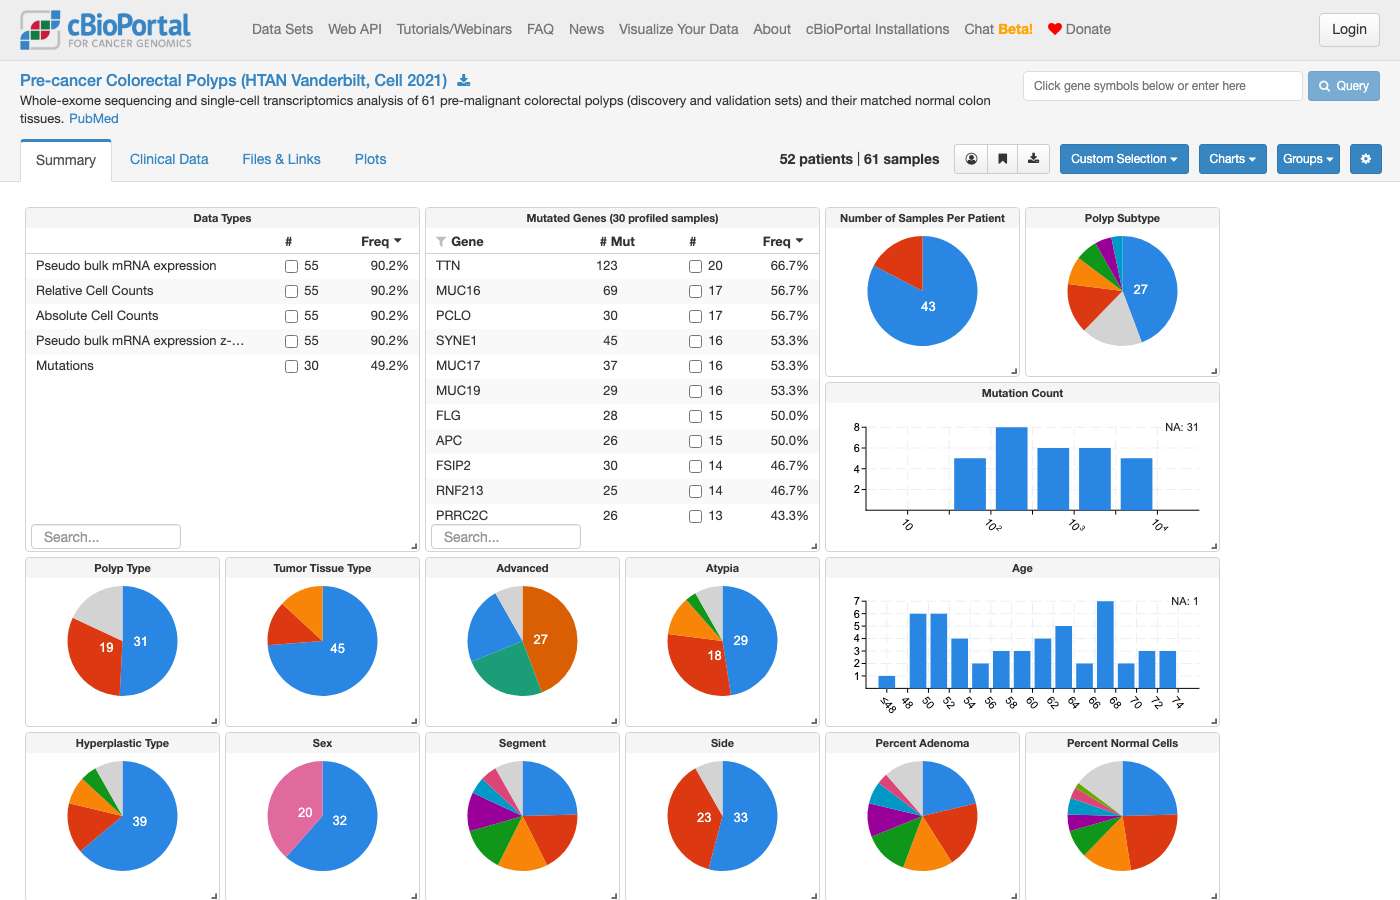1400x900 pixels.
Task: Open the Pre-cancer Colorectal Polyps study title link
Action: pos(233,80)
